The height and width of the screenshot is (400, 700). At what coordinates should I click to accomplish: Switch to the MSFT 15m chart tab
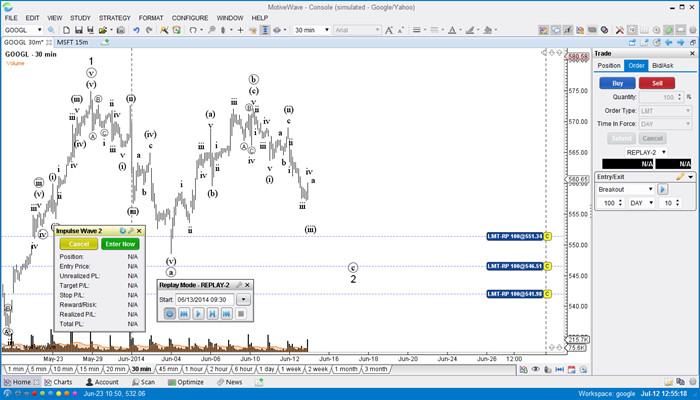point(73,42)
